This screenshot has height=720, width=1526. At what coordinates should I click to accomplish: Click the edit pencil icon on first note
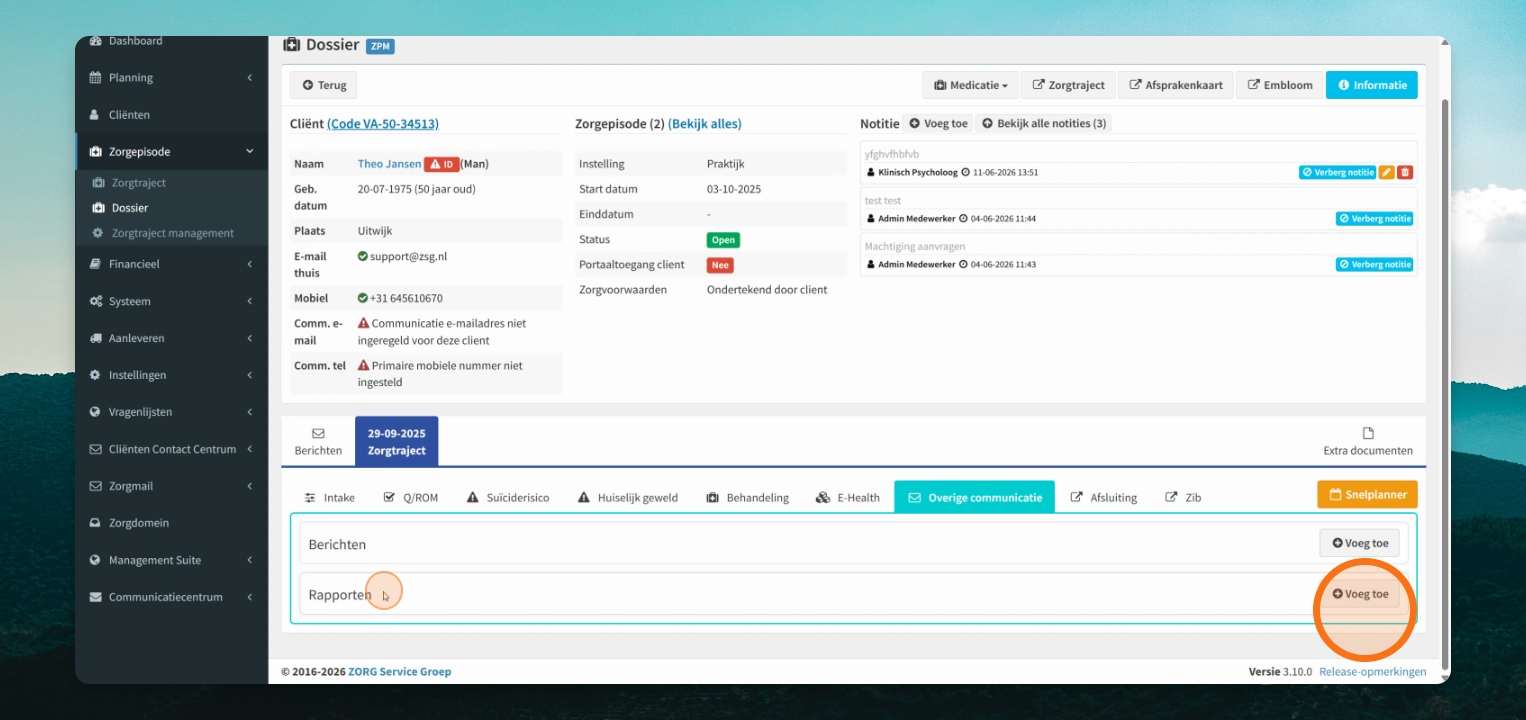coord(1387,172)
